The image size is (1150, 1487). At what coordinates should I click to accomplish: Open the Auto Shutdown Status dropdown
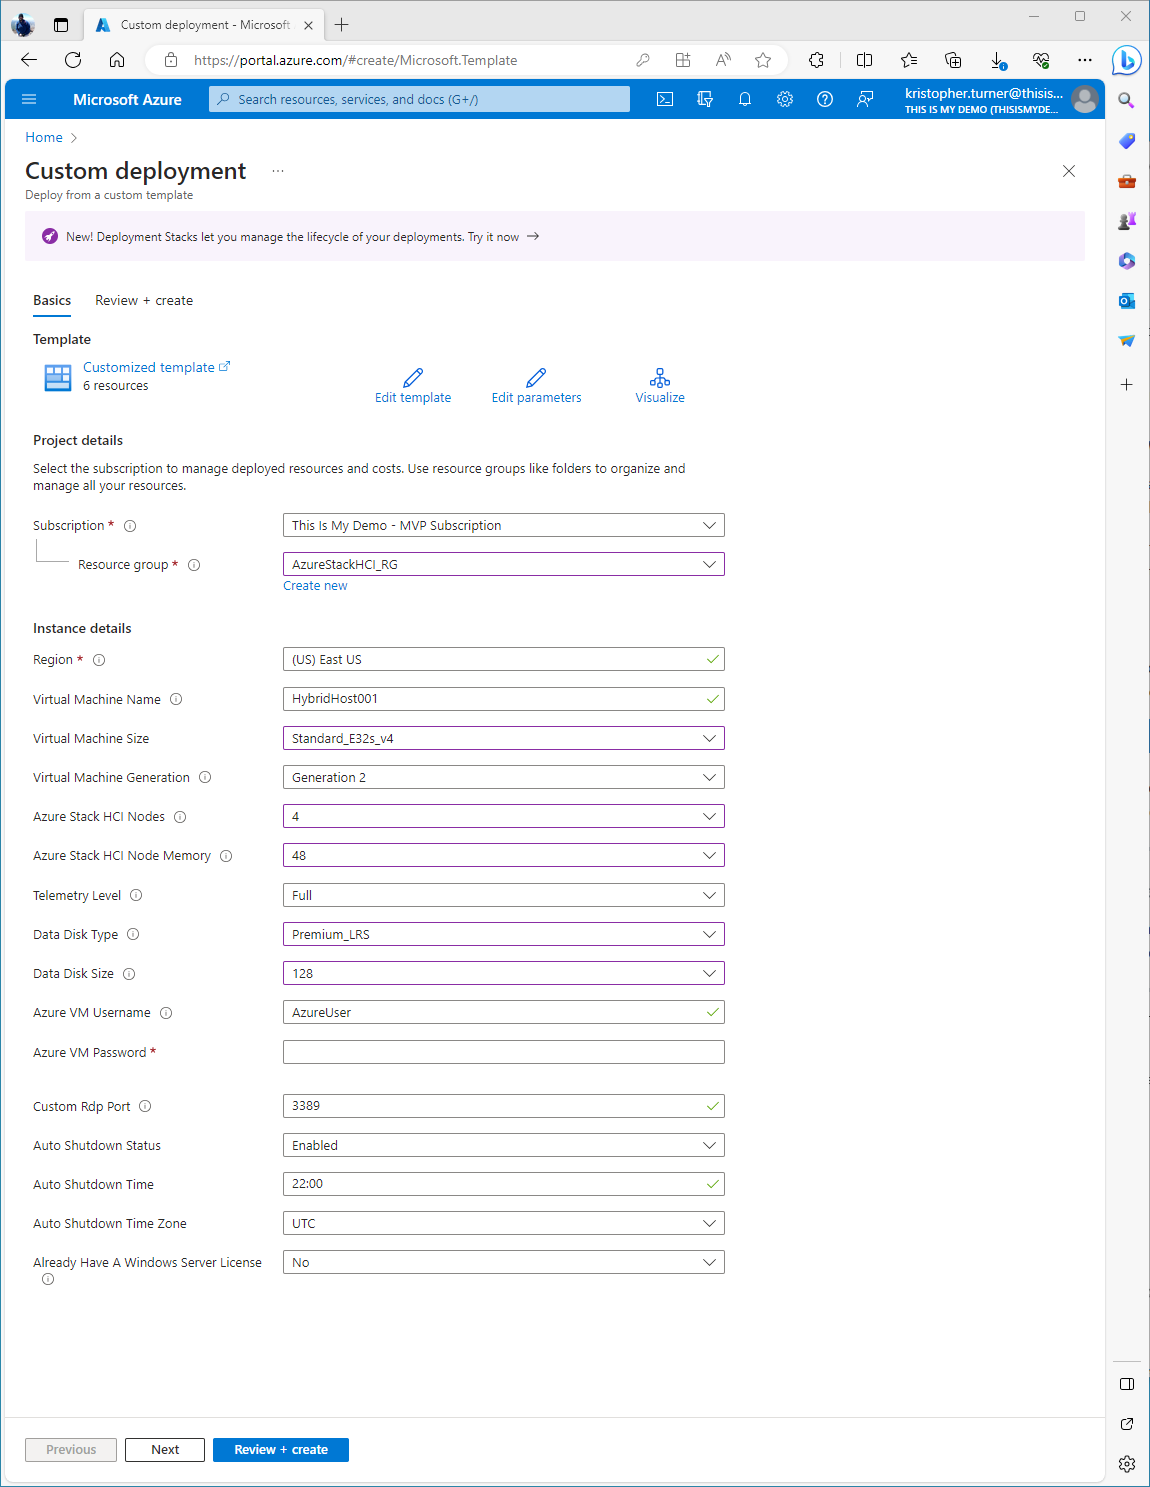[503, 1145]
